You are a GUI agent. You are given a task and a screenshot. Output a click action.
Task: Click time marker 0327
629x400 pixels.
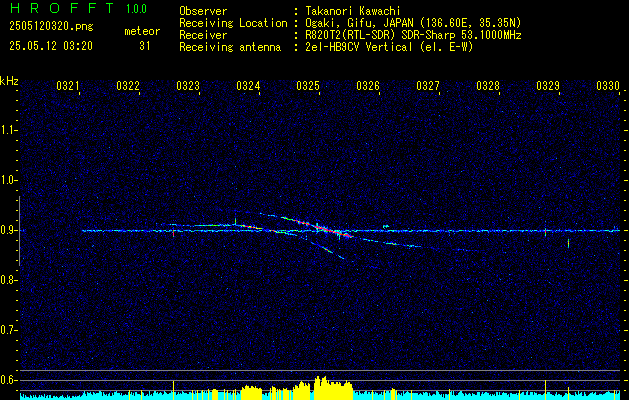428,86
